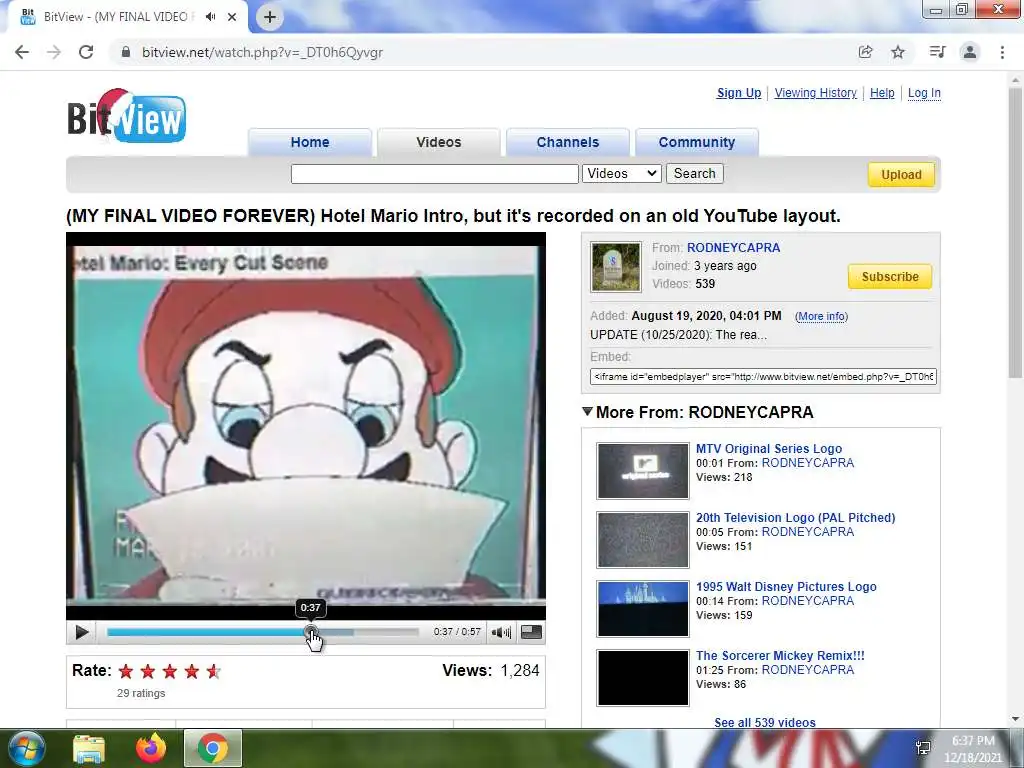This screenshot has width=1024, height=768.
Task: Subscribe to RODNEYCAPRA
Action: [890, 277]
